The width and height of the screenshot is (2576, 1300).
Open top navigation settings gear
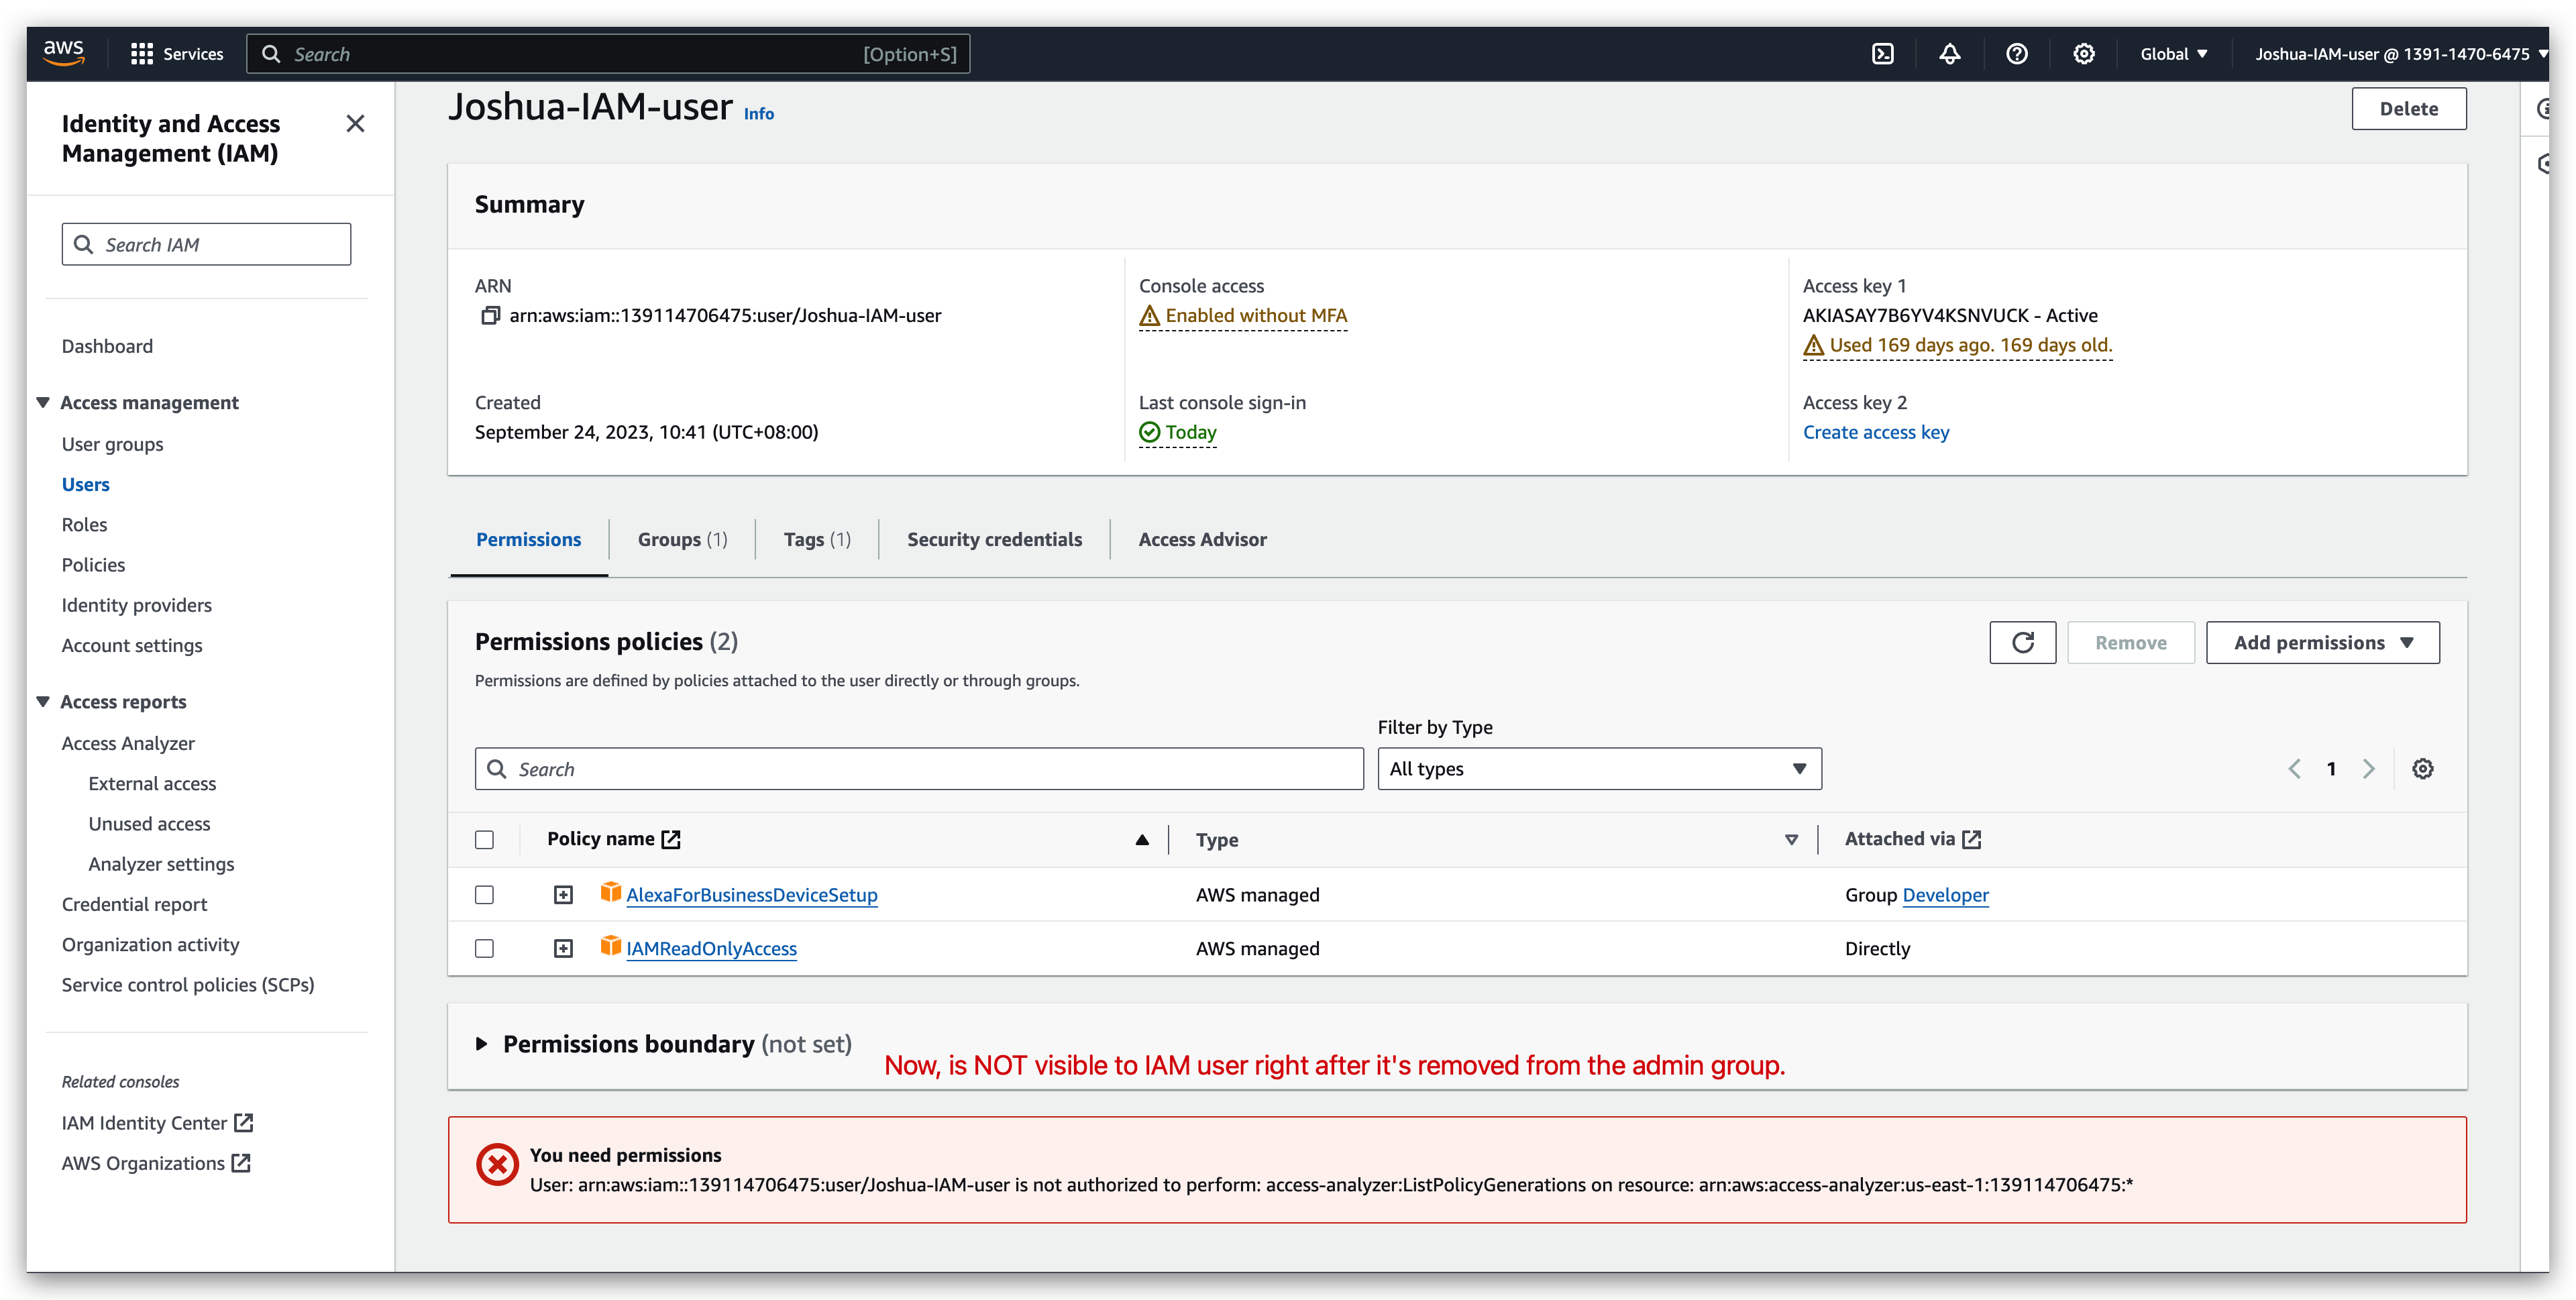[x=2084, y=53]
